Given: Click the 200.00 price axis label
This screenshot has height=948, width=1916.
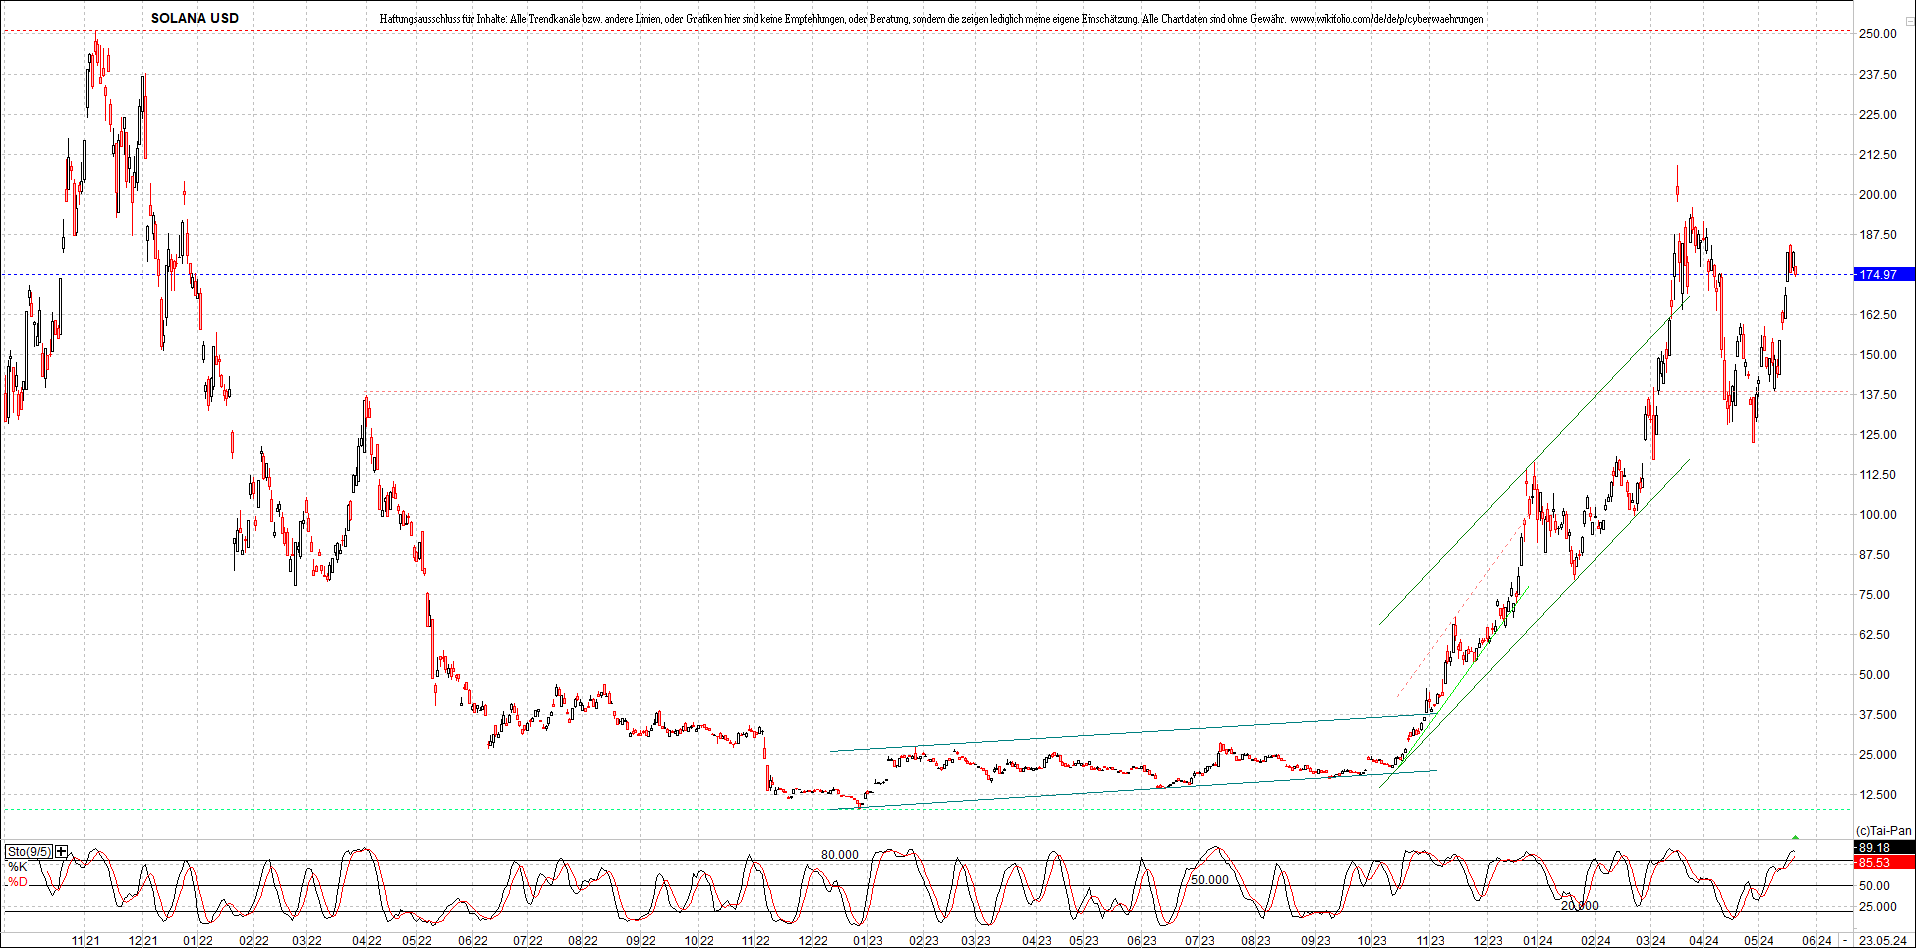Looking at the screenshot, I should 1877,195.
